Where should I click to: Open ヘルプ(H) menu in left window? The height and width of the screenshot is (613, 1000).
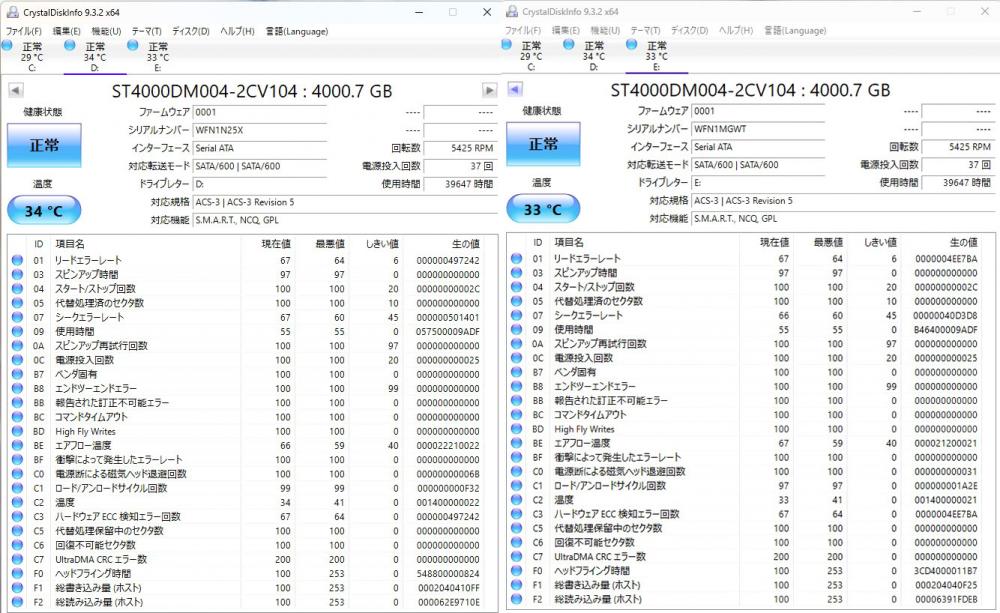point(237,31)
